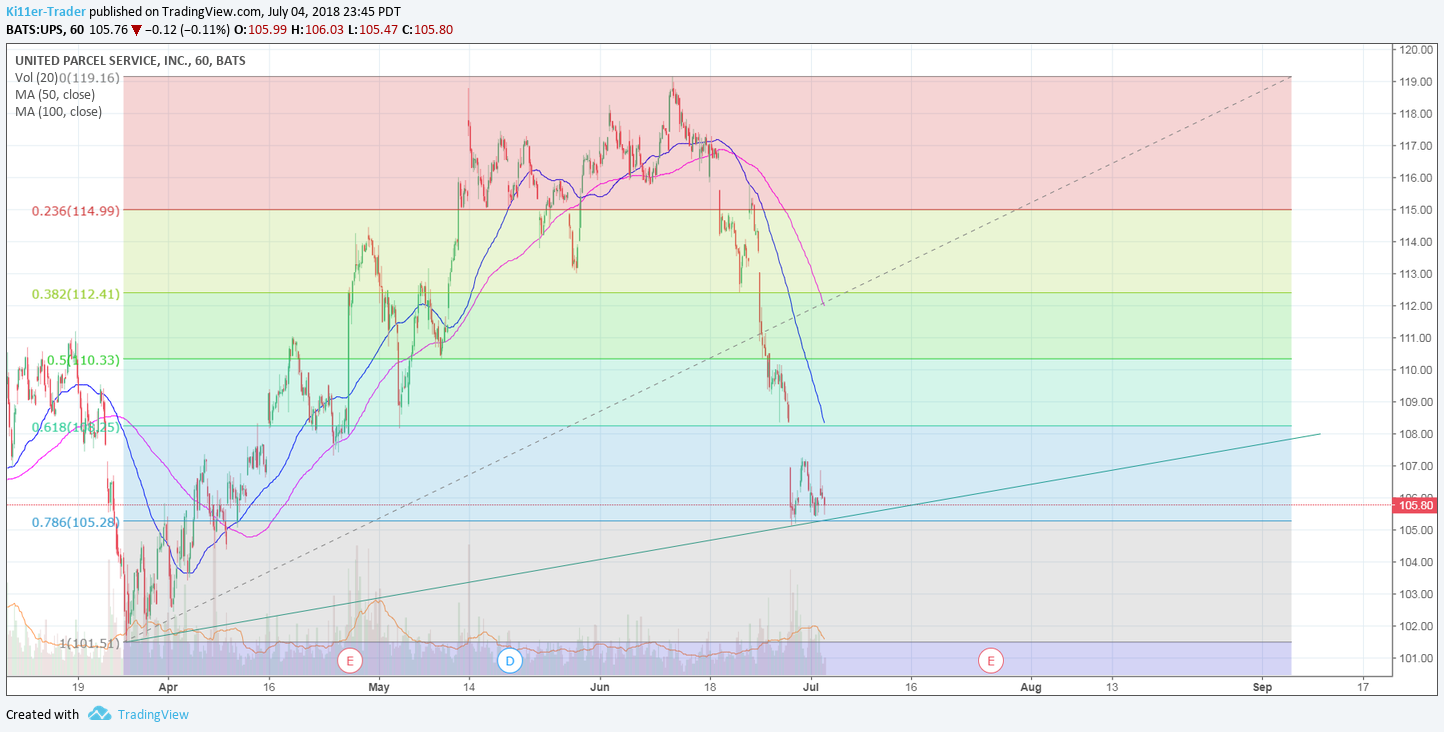Click the Fibonacci 1(101.51) level label
The image size is (1444, 732).
coord(90,643)
